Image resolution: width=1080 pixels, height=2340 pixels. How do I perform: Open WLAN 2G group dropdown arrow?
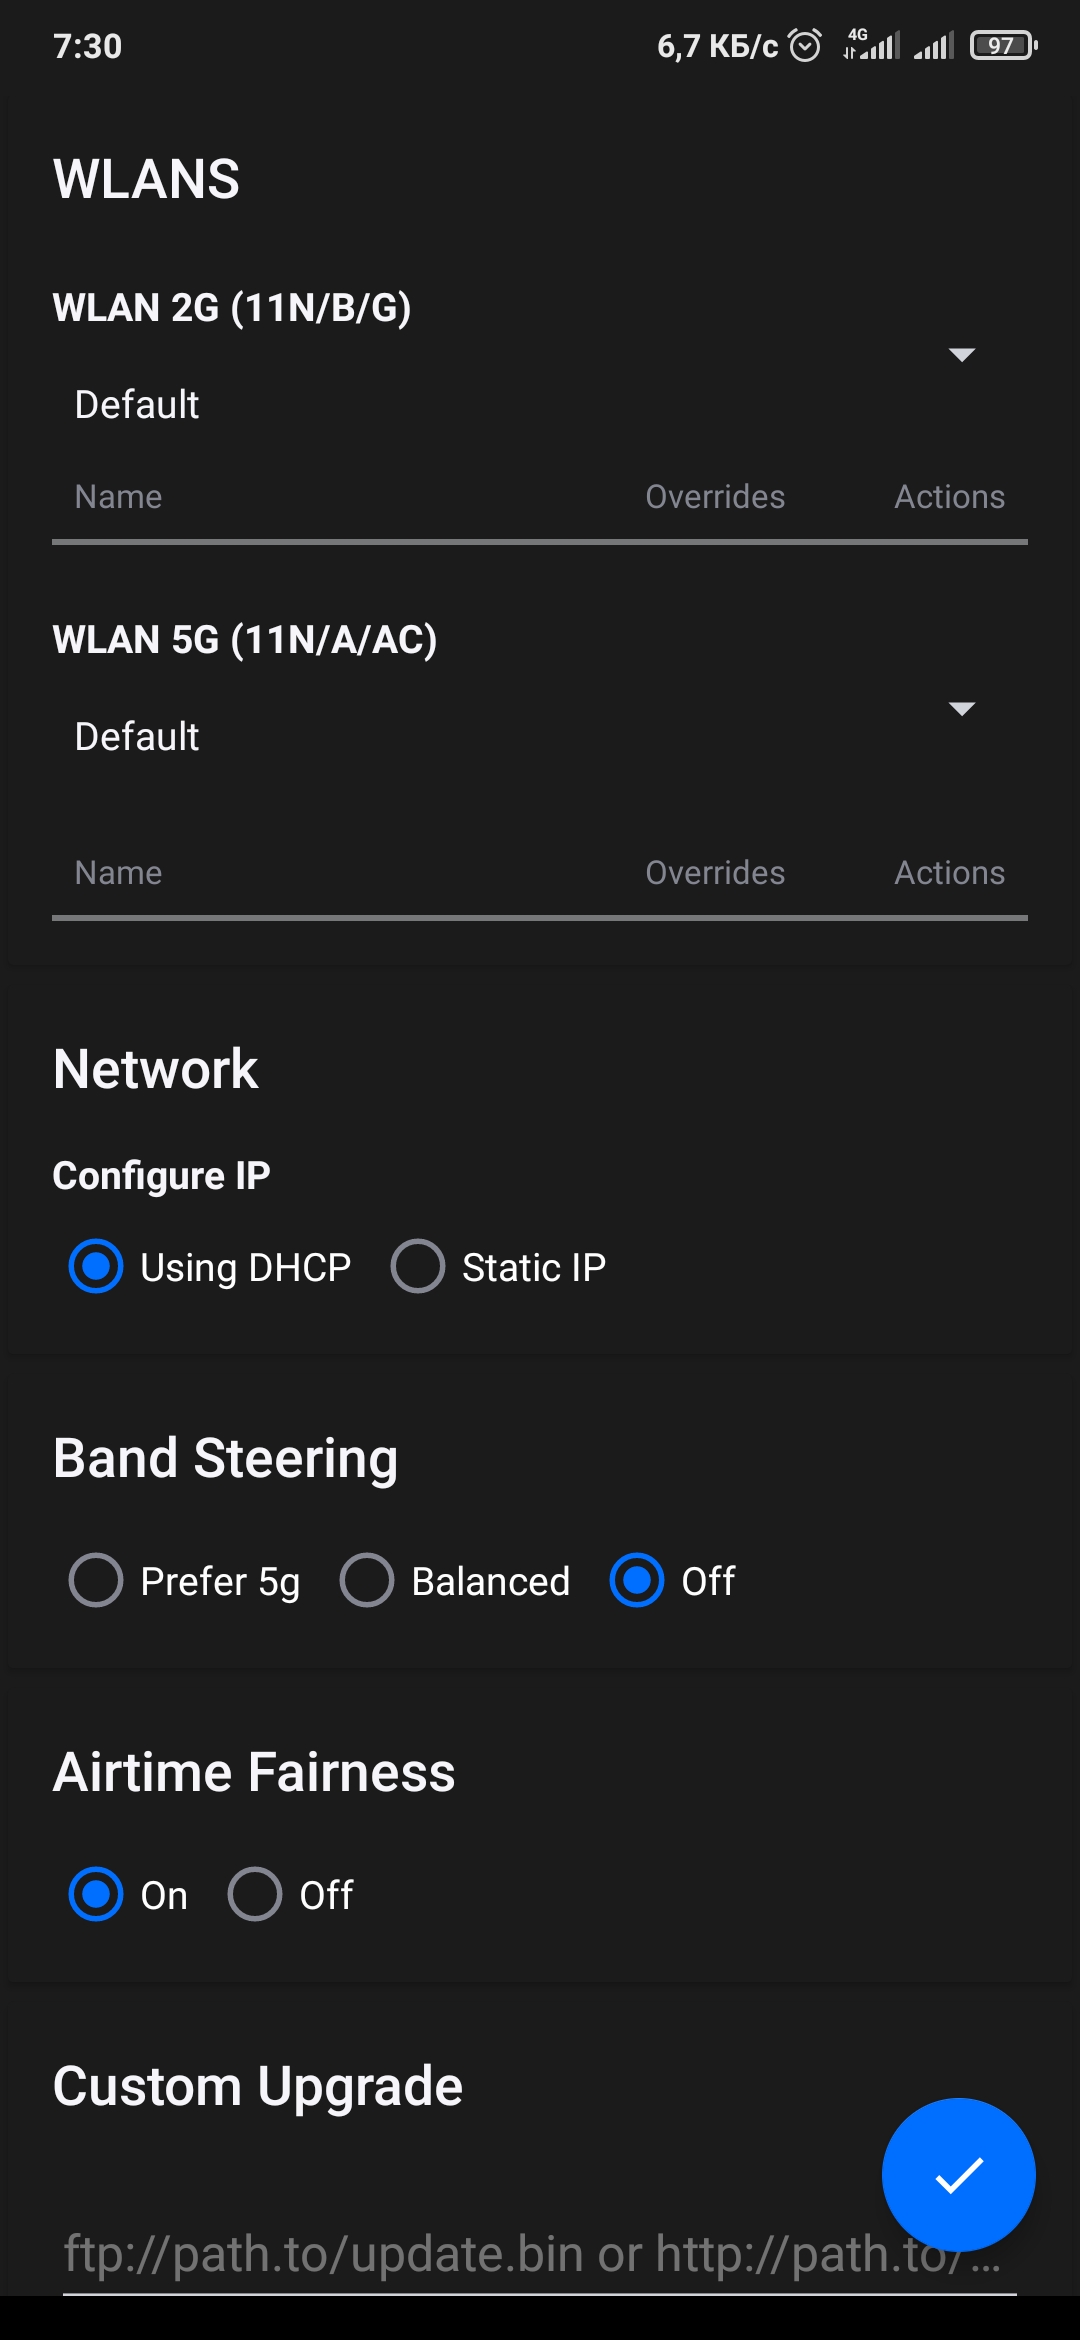point(961,355)
